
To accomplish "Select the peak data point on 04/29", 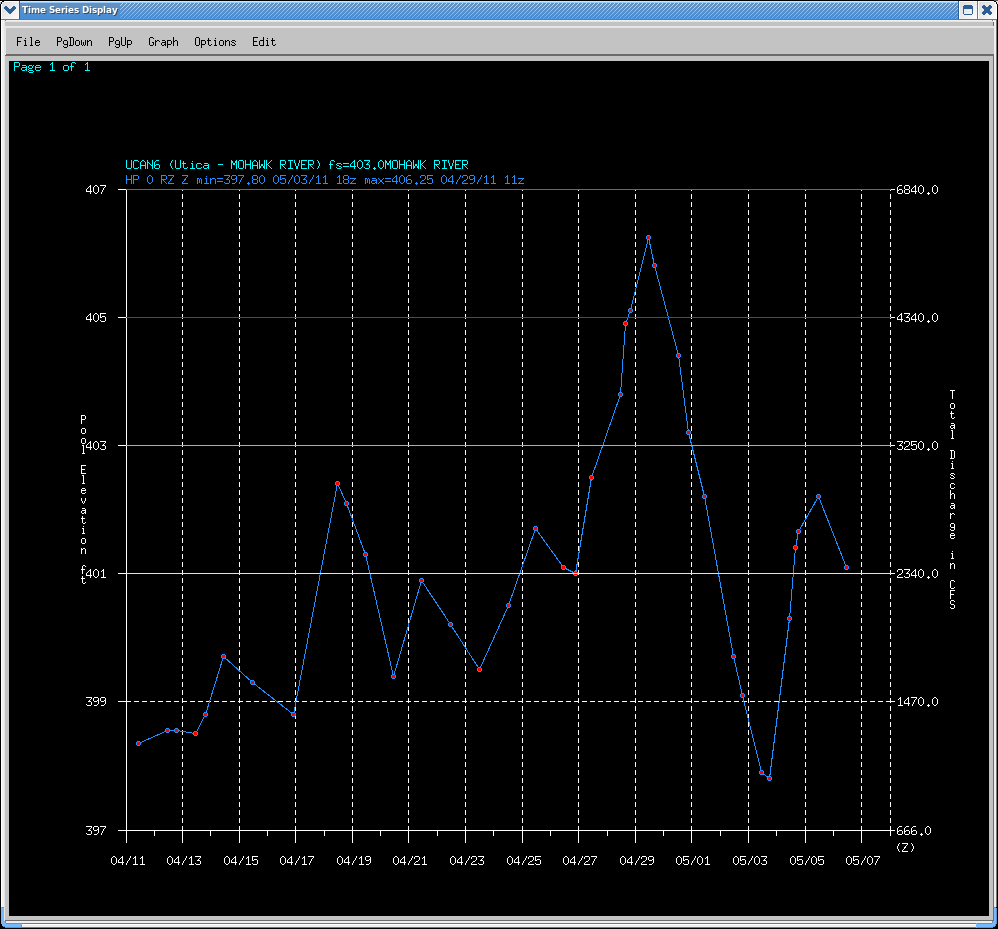I will (x=648, y=237).
